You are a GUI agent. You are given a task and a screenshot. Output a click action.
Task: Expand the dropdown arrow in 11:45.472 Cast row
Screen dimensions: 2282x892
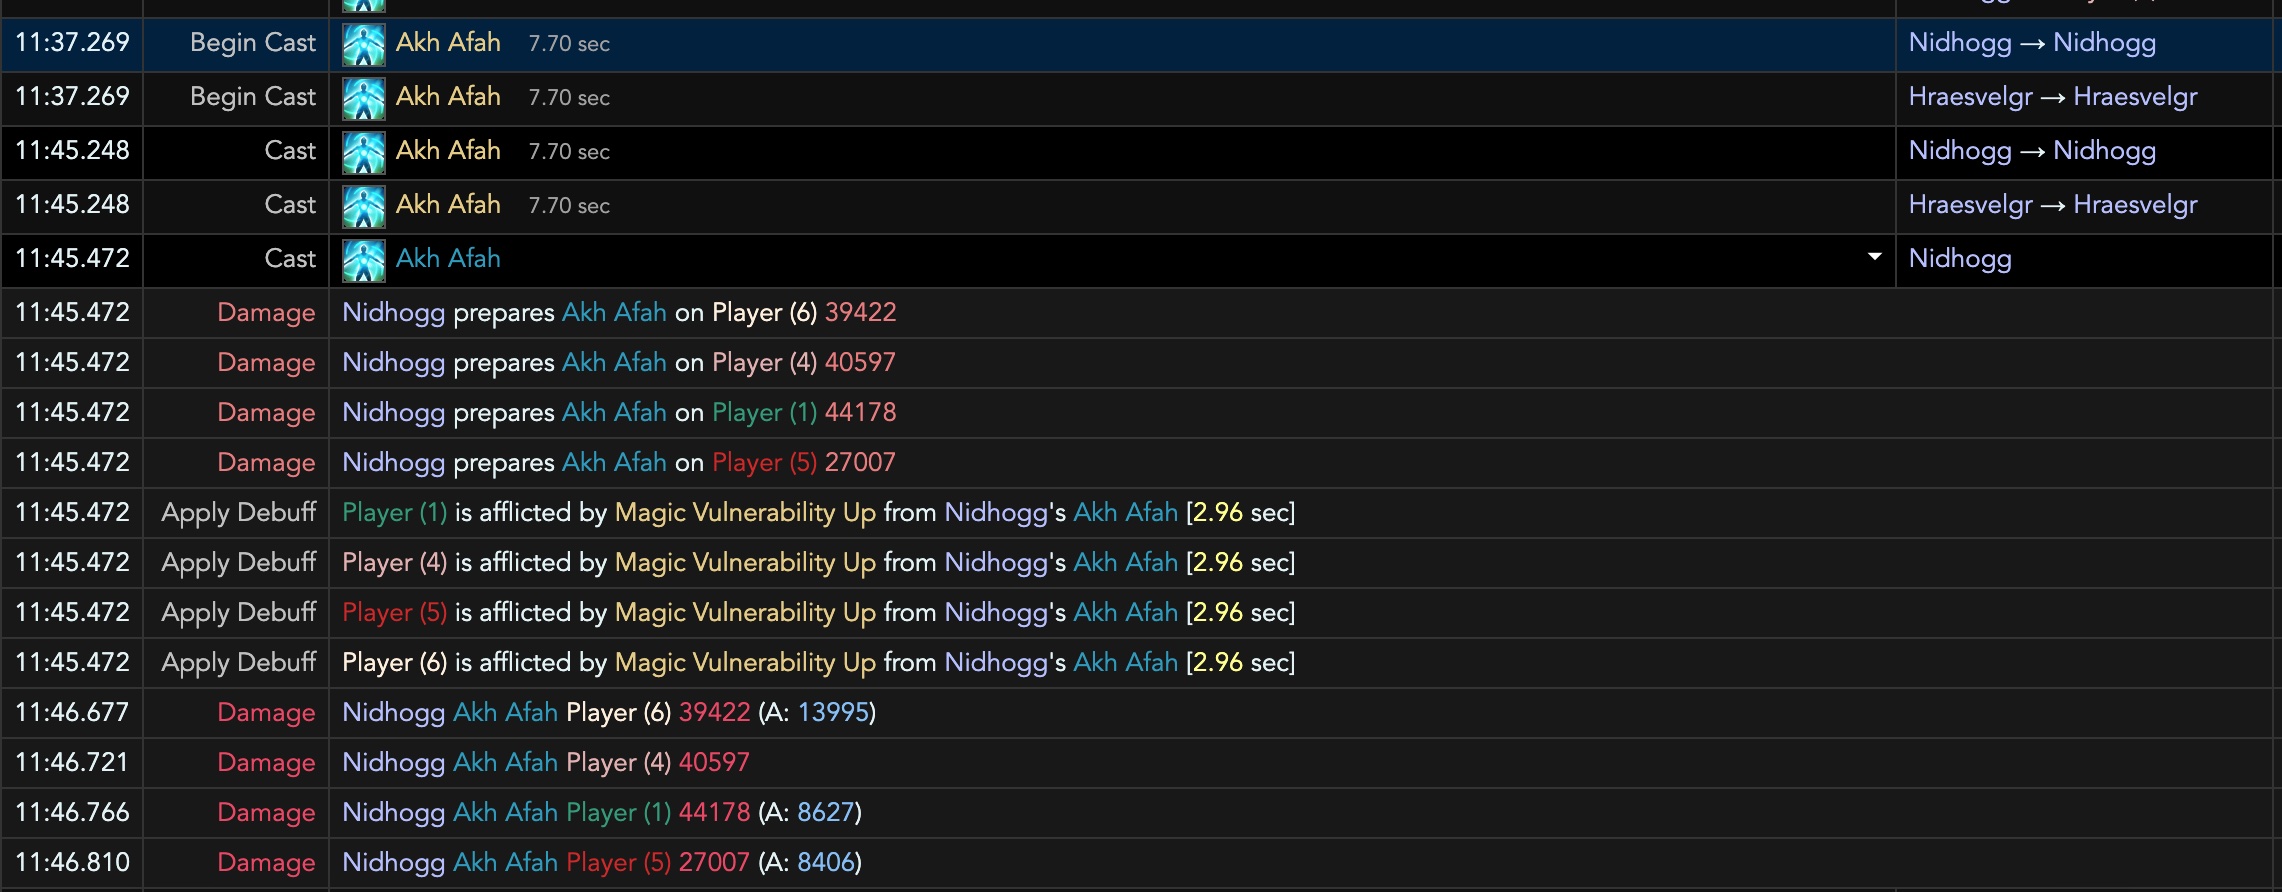click(x=1874, y=257)
